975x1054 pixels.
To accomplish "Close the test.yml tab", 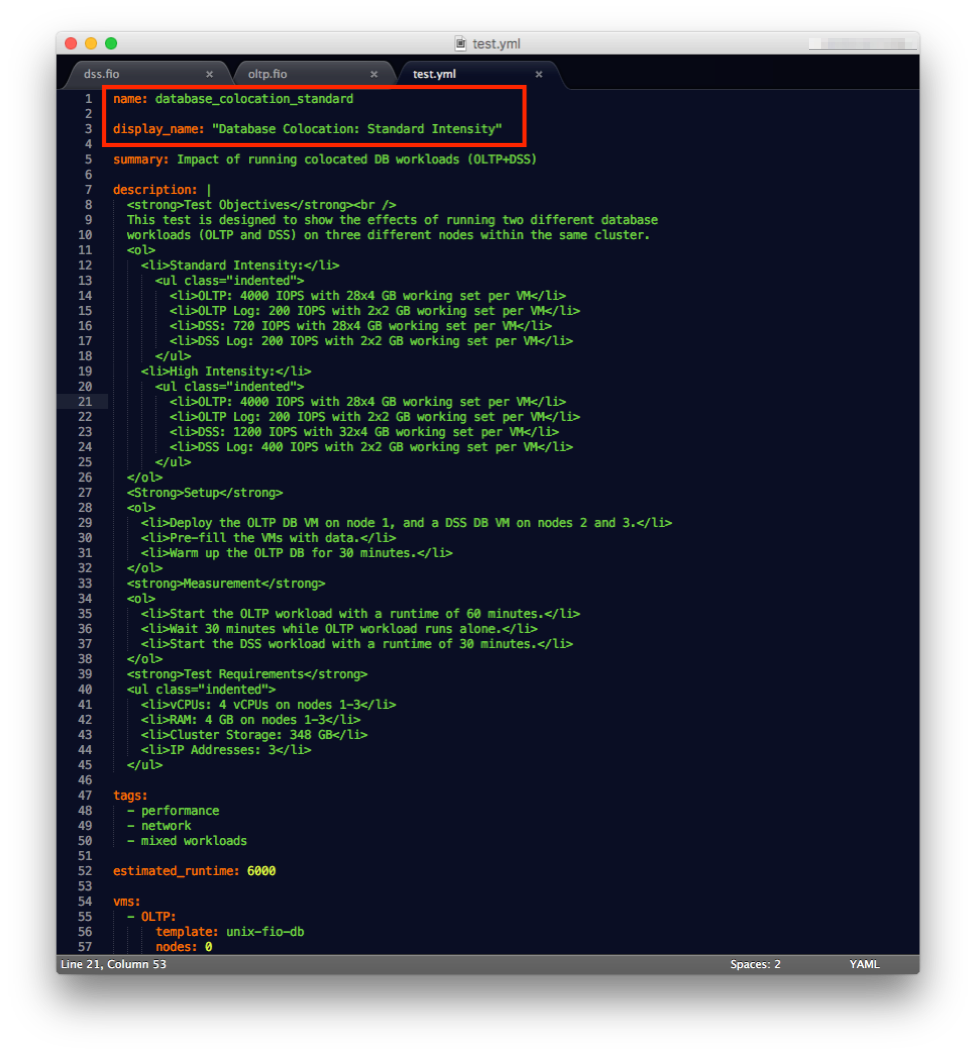I will 539,74.
